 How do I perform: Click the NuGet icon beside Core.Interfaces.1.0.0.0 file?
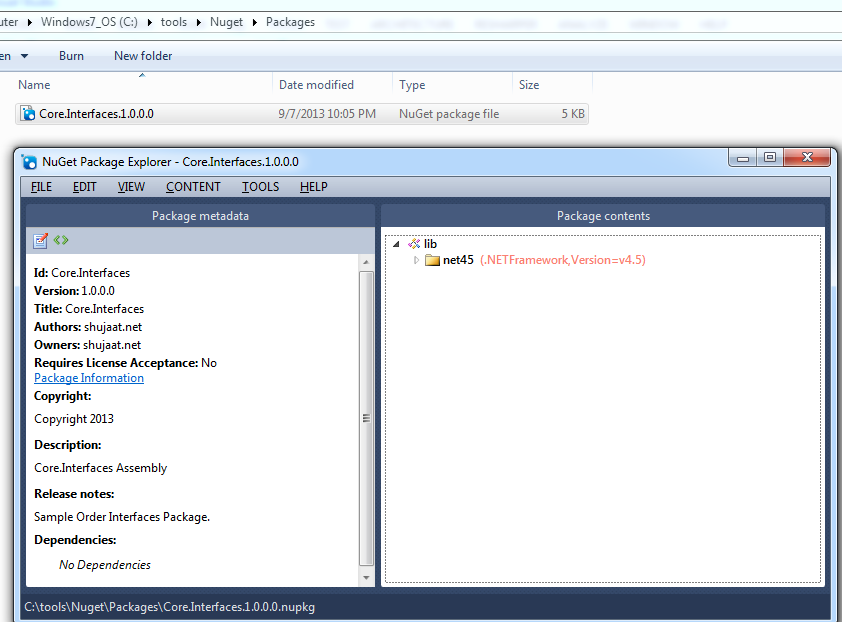click(x=27, y=113)
